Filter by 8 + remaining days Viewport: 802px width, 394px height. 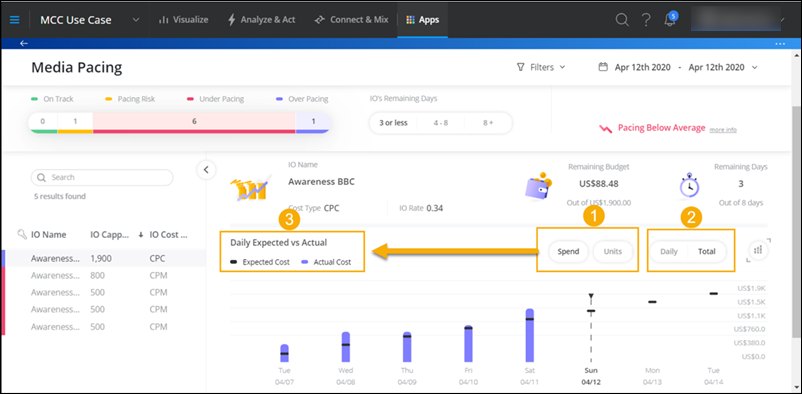pos(488,123)
